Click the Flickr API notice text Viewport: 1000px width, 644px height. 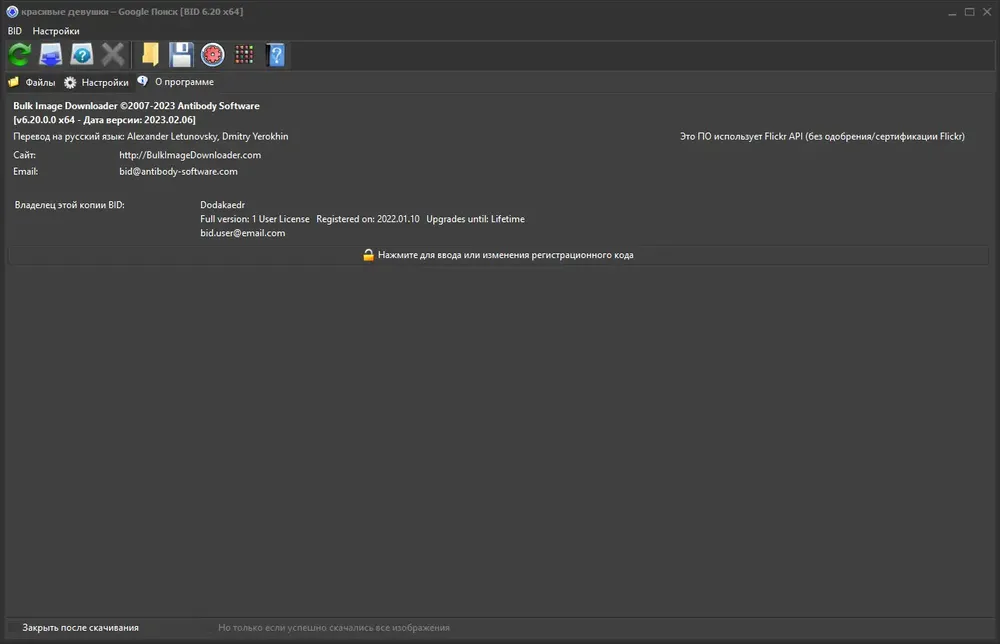click(x=822, y=136)
